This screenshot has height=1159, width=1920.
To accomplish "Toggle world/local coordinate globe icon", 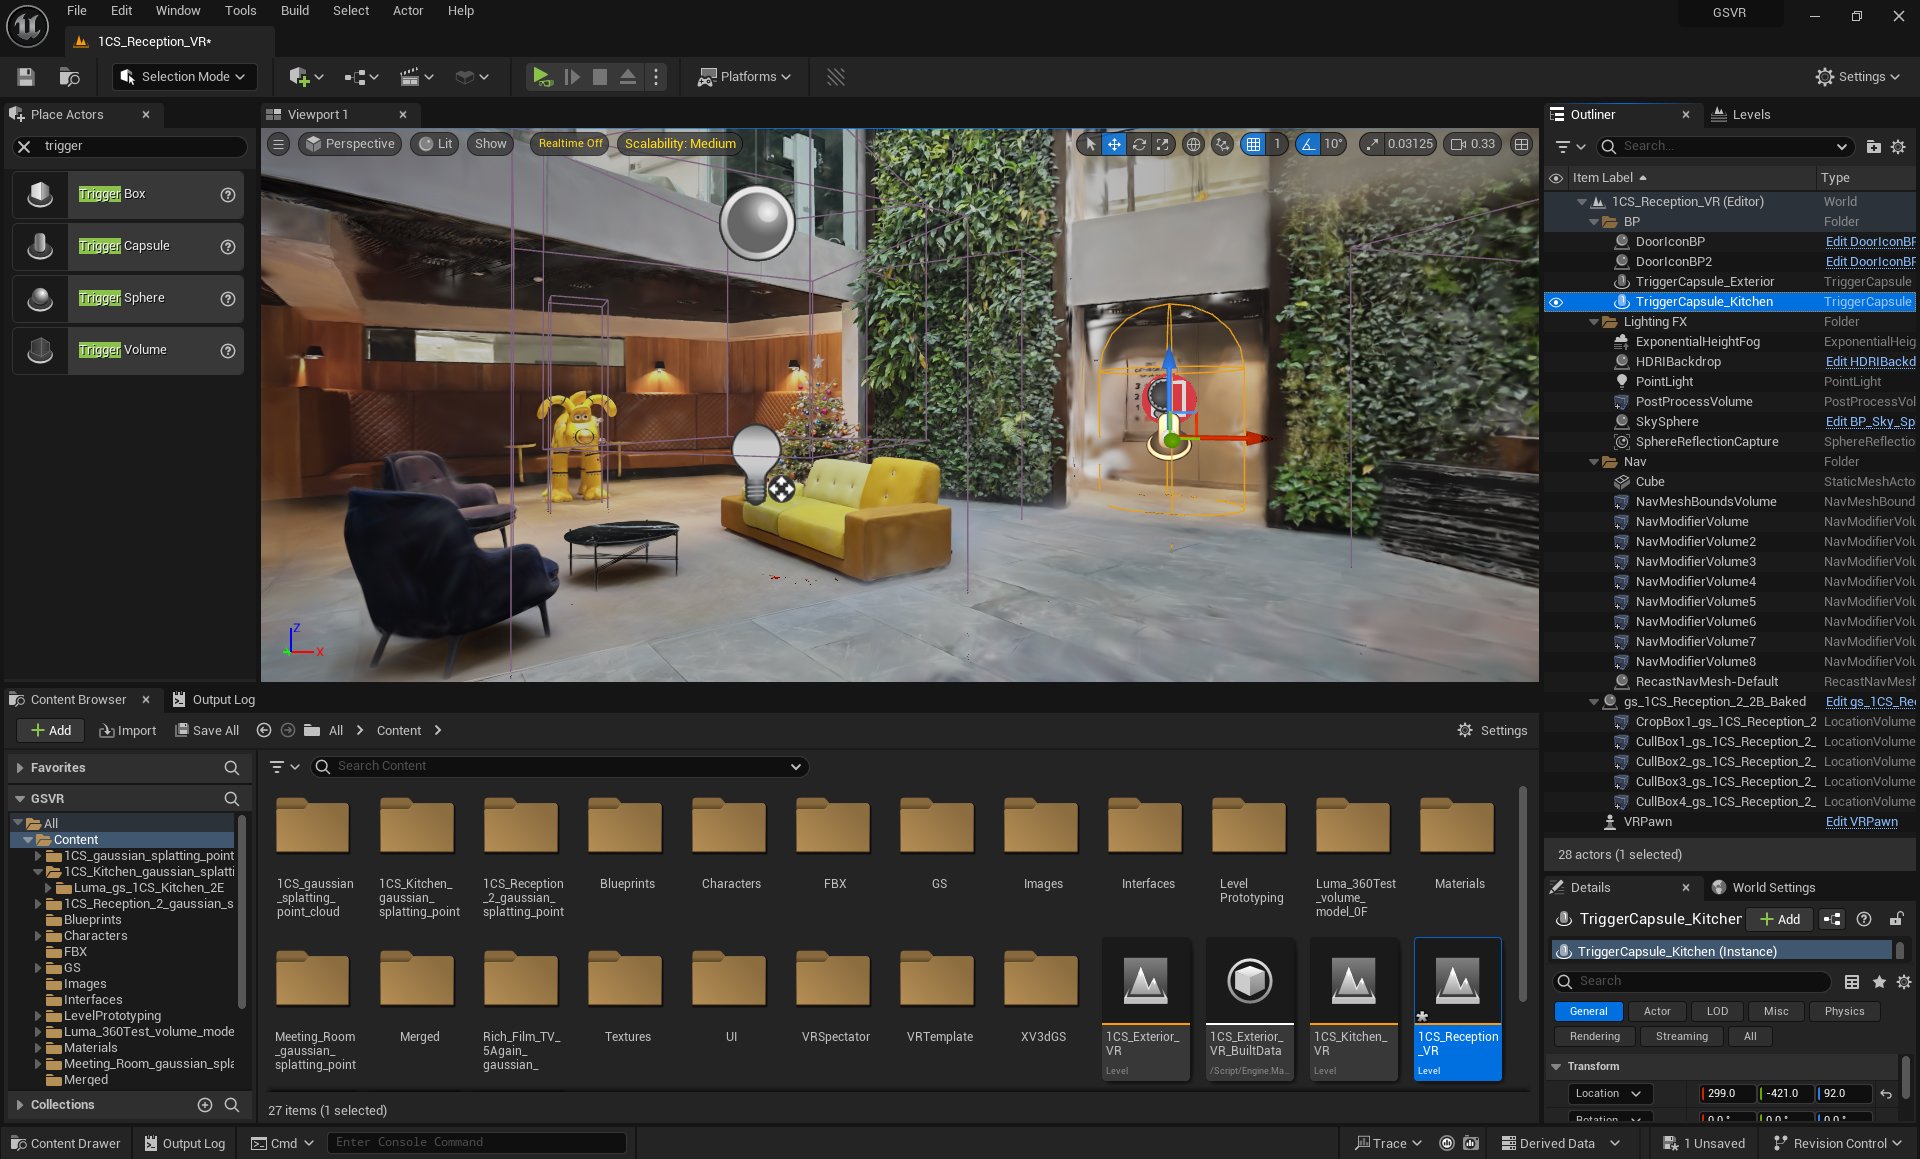I will tap(1193, 144).
